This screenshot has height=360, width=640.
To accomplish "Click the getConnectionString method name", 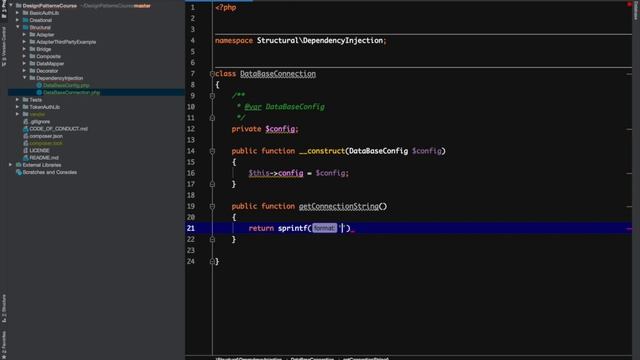I will tap(338, 207).
